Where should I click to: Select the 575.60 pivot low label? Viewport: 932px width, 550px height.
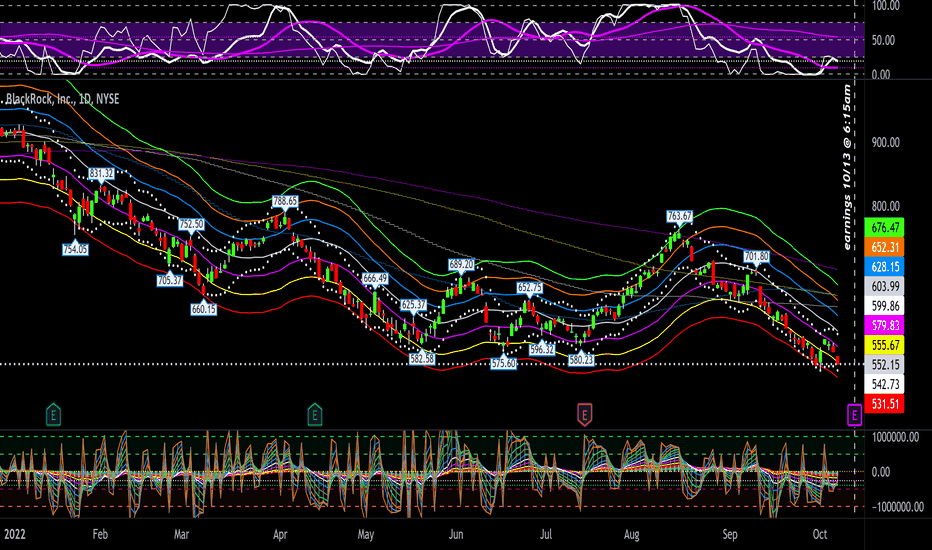click(503, 363)
